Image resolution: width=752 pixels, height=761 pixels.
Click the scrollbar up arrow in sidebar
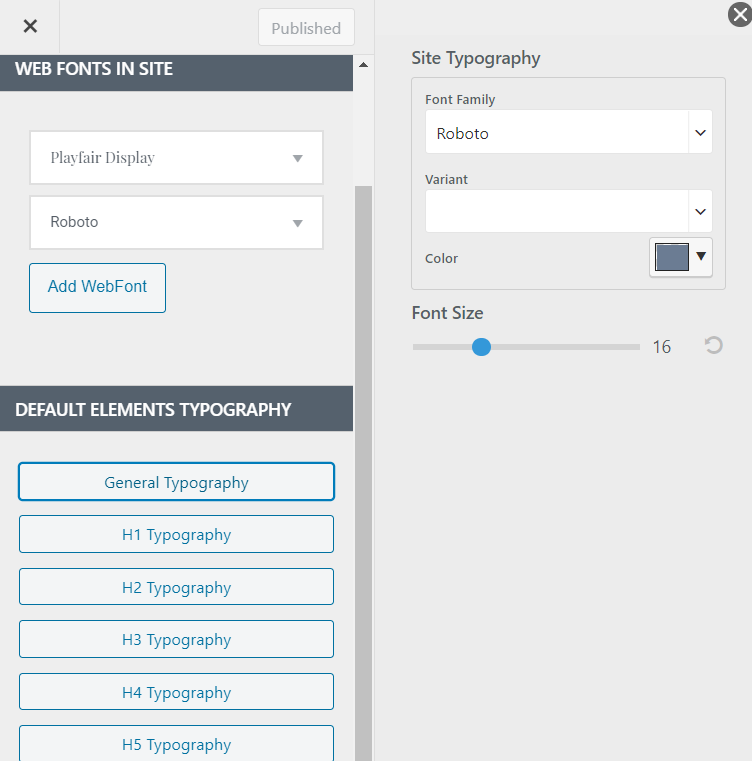click(x=362, y=65)
